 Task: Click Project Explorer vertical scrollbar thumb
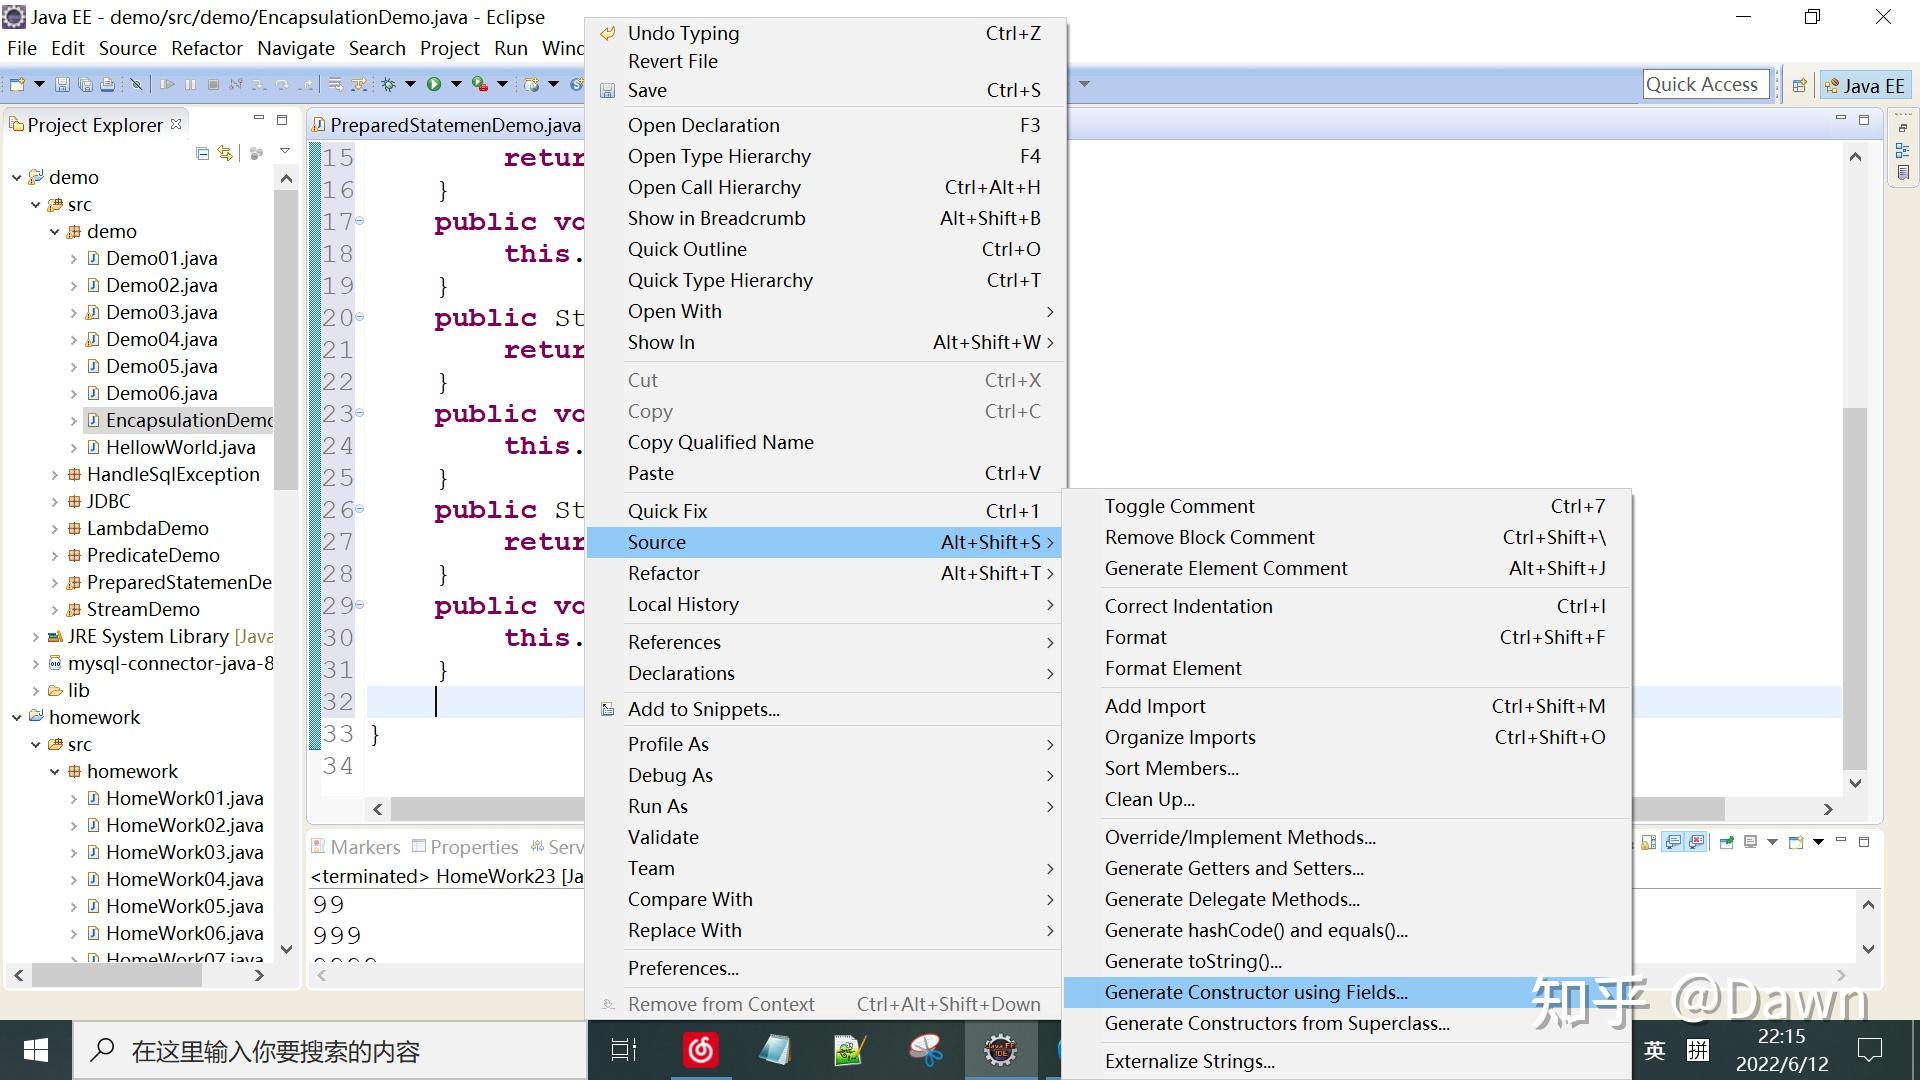[x=286, y=340]
